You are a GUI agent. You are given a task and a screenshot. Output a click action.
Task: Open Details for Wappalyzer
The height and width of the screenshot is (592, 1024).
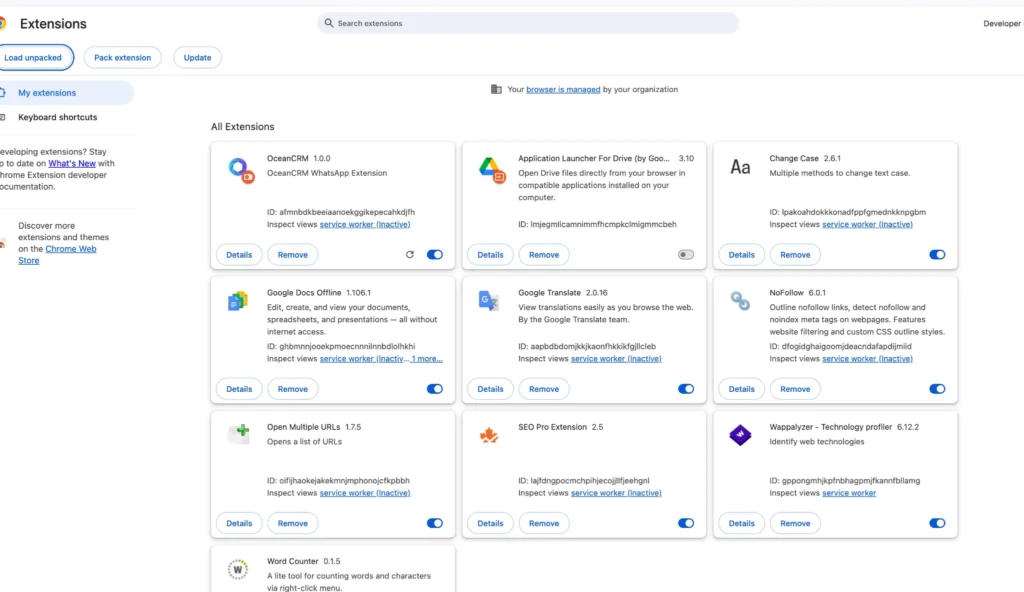click(741, 523)
